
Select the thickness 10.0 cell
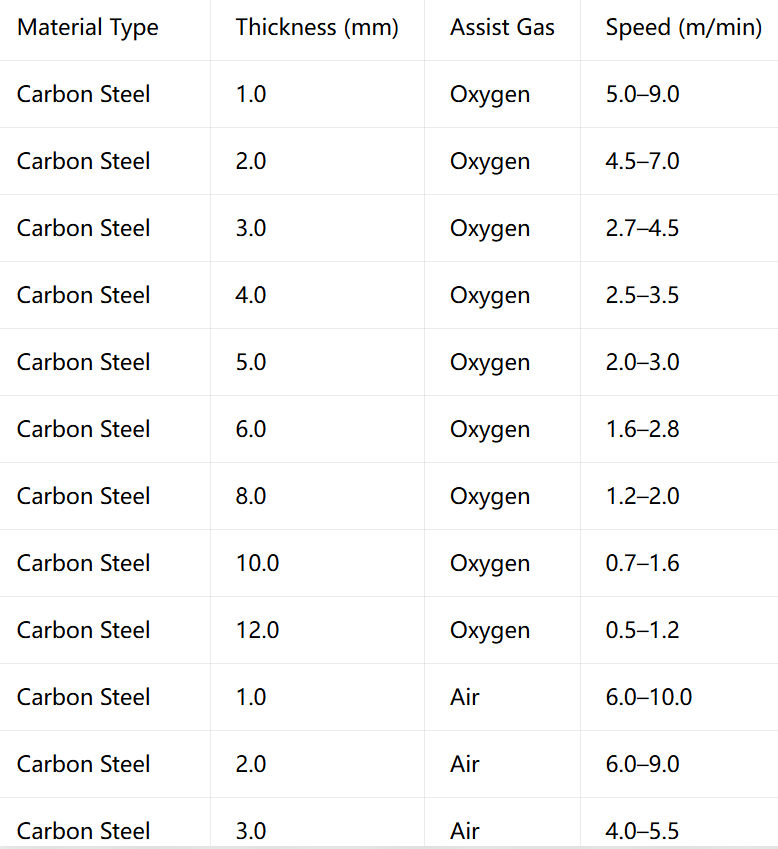click(257, 563)
